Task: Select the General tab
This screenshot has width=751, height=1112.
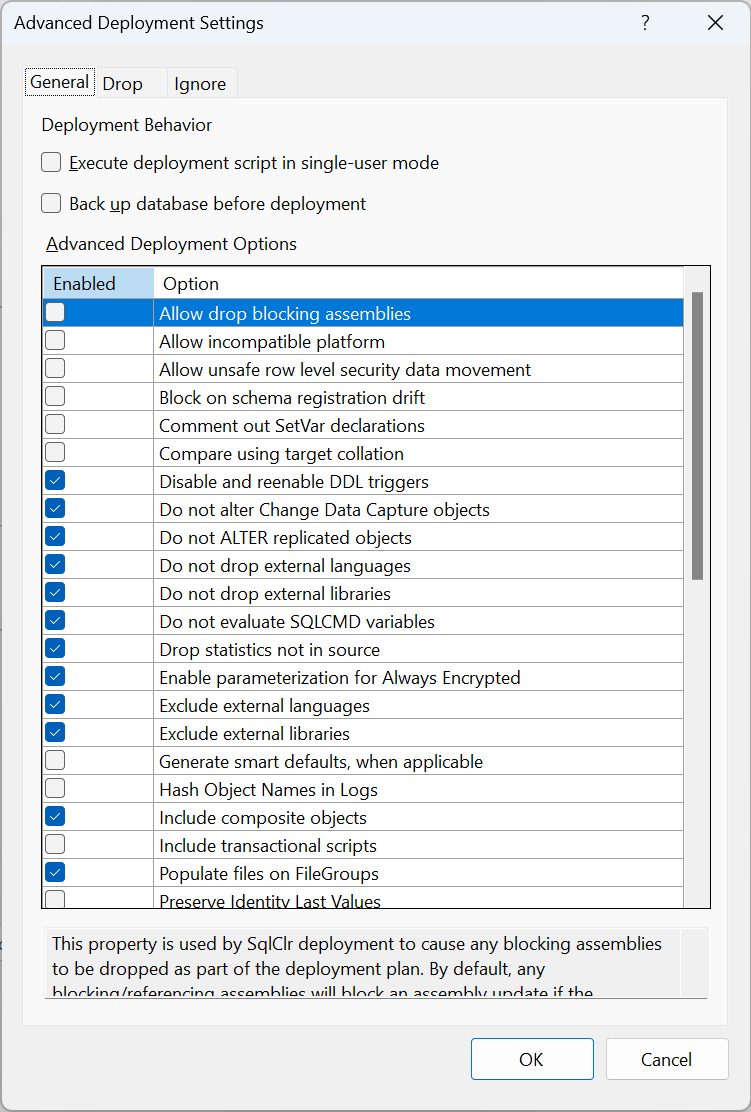Action: coord(60,82)
